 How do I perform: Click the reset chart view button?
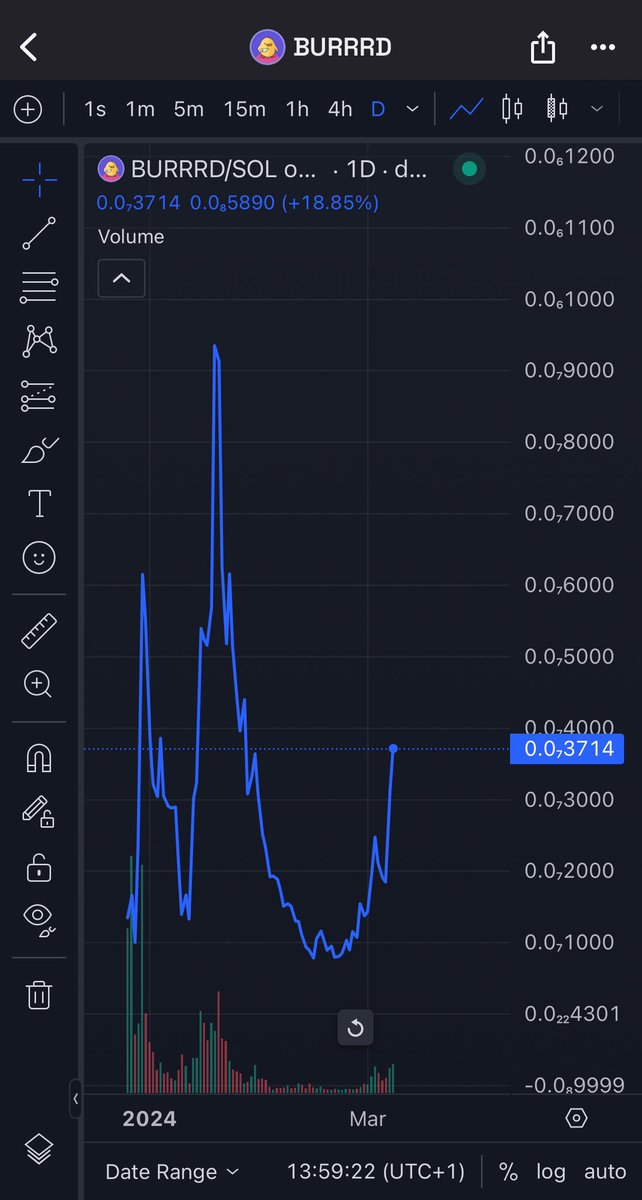point(355,1028)
